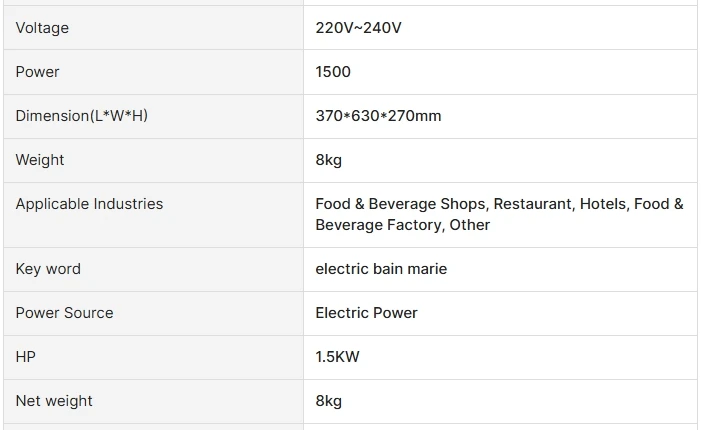Click the Dimension(L*W*H) label
The image size is (701, 430).
coord(81,116)
